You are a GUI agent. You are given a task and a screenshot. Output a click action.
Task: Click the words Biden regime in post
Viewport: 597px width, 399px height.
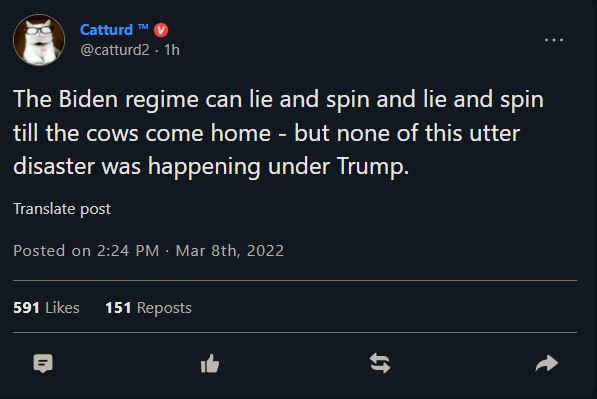[129, 99]
